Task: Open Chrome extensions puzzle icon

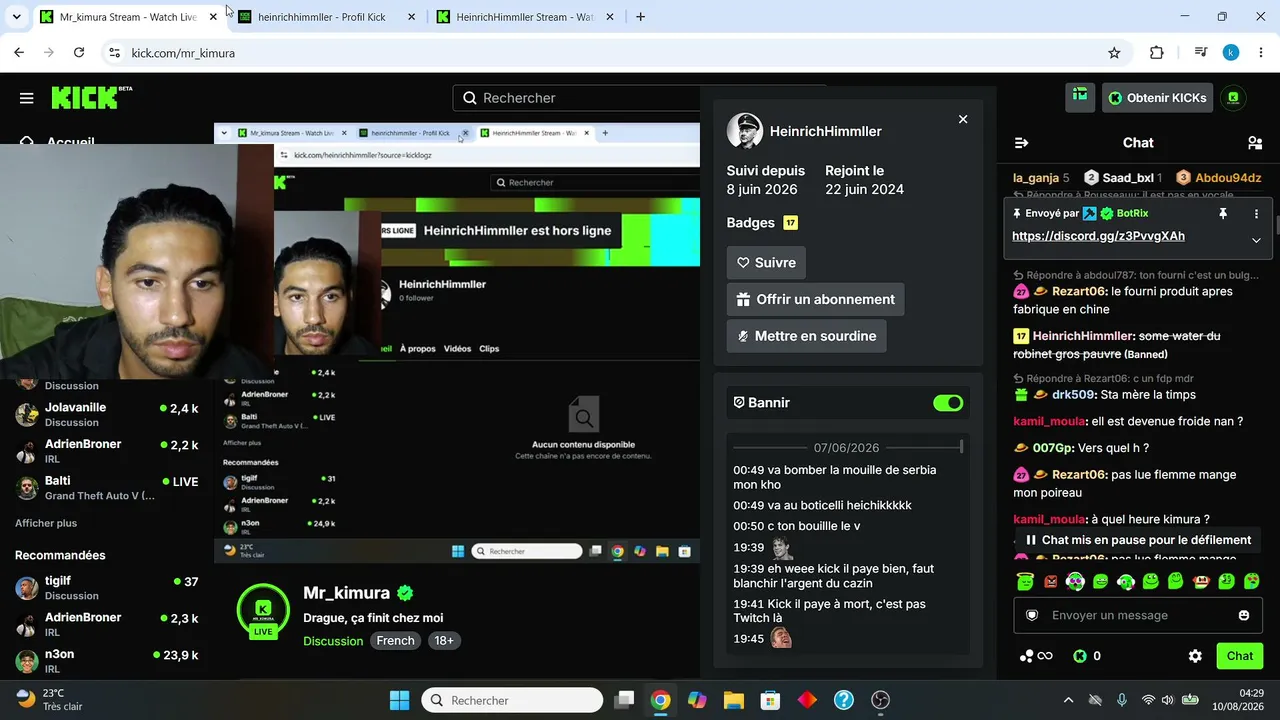Action: pyautogui.click(x=1157, y=53)
